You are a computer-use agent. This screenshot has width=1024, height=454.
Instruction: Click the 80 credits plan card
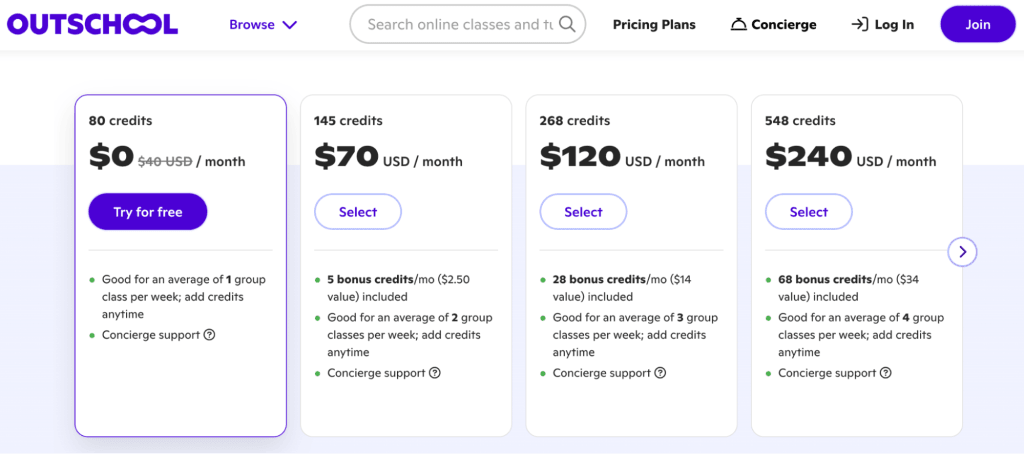pyautogui.click(x=180, y=390)
